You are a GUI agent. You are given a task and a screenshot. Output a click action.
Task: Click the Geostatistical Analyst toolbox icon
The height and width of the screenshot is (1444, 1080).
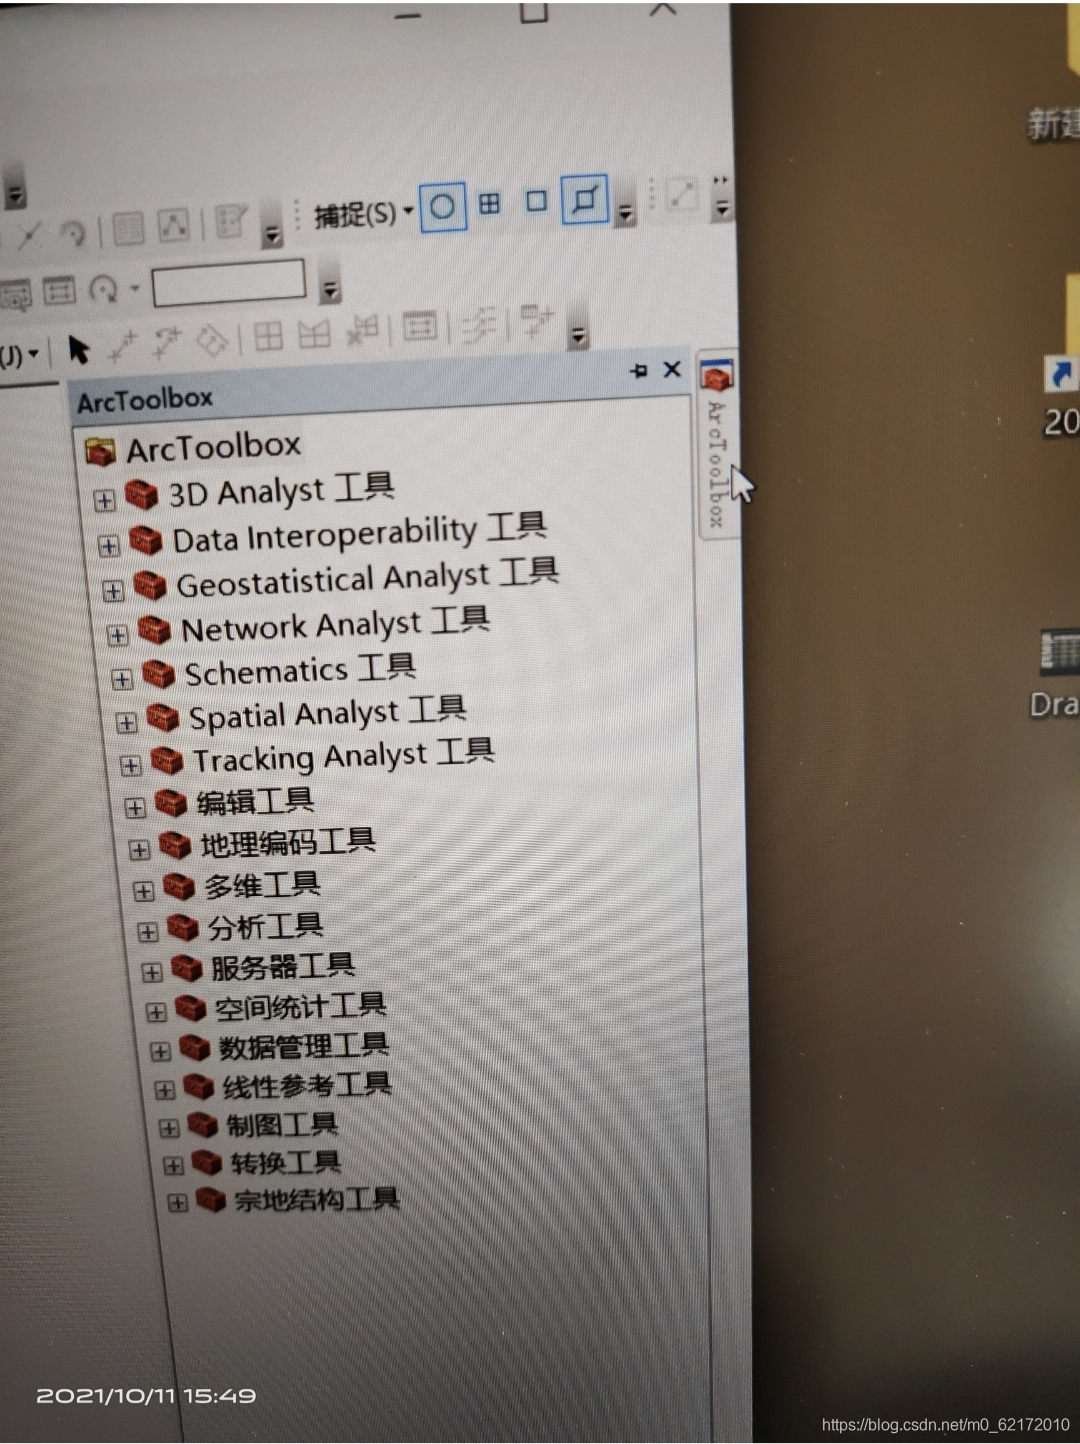coord(149,585)
